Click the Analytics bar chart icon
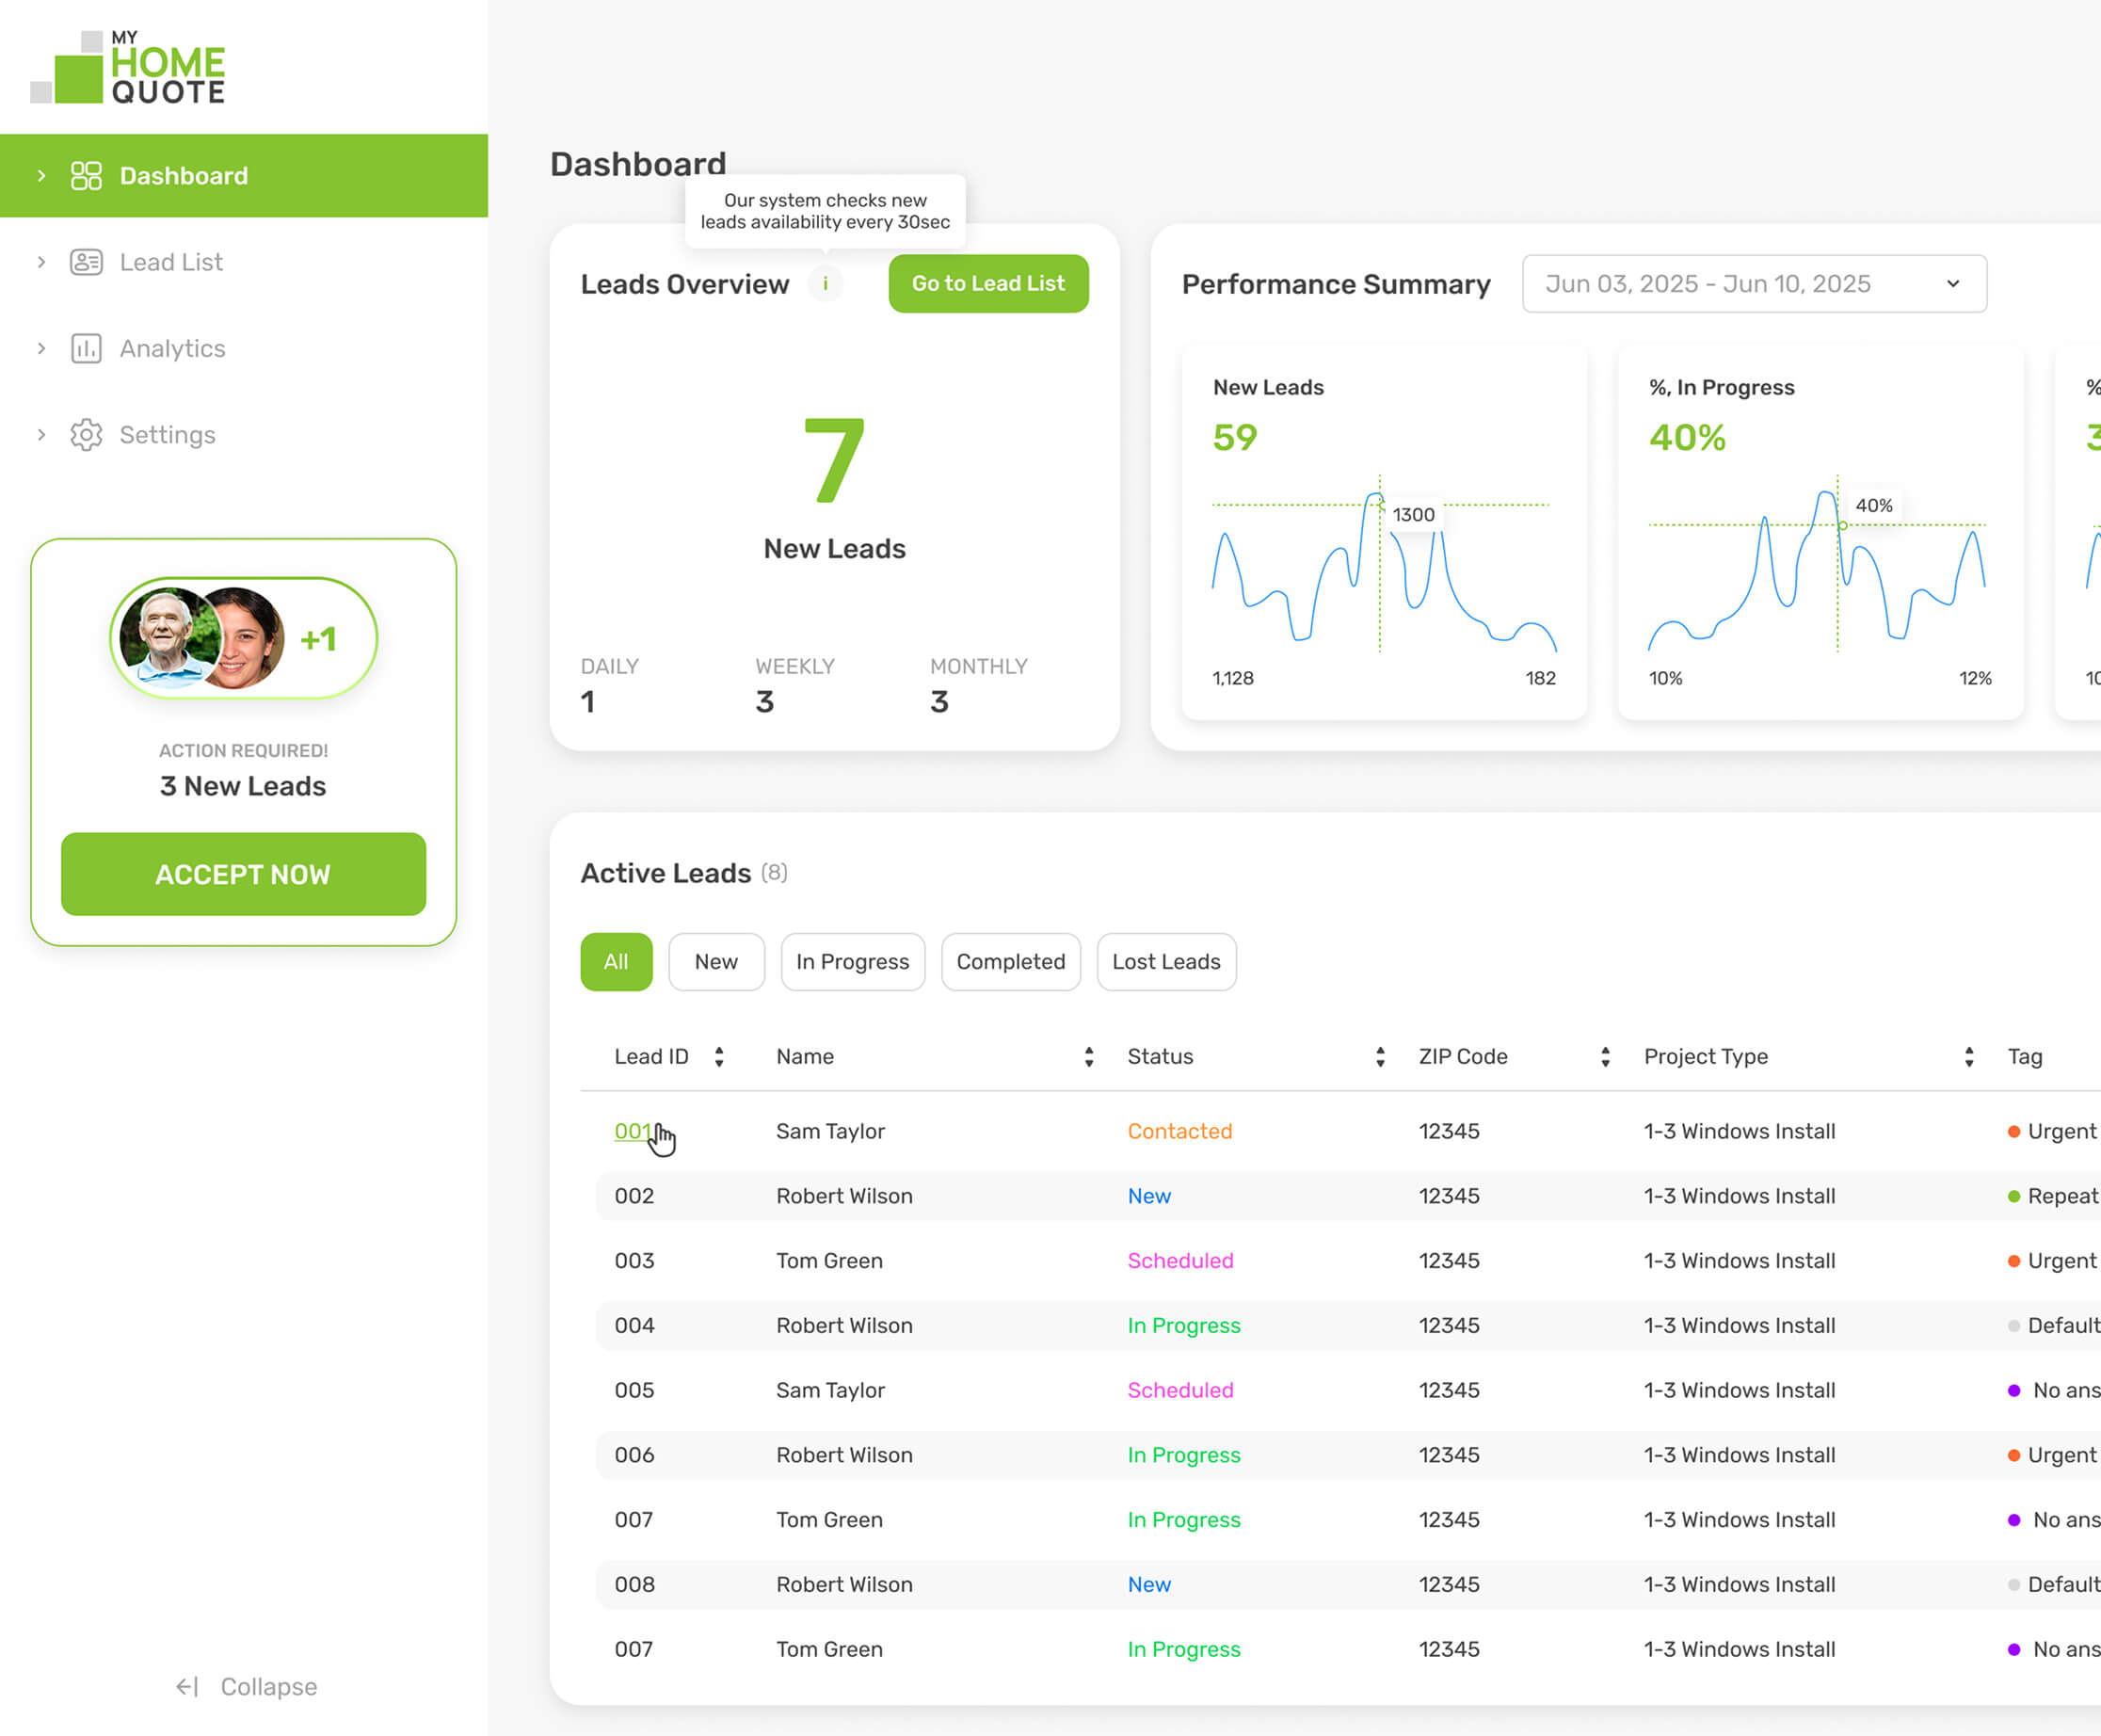Screen dimensions: 2101x1736 (86, 349)
